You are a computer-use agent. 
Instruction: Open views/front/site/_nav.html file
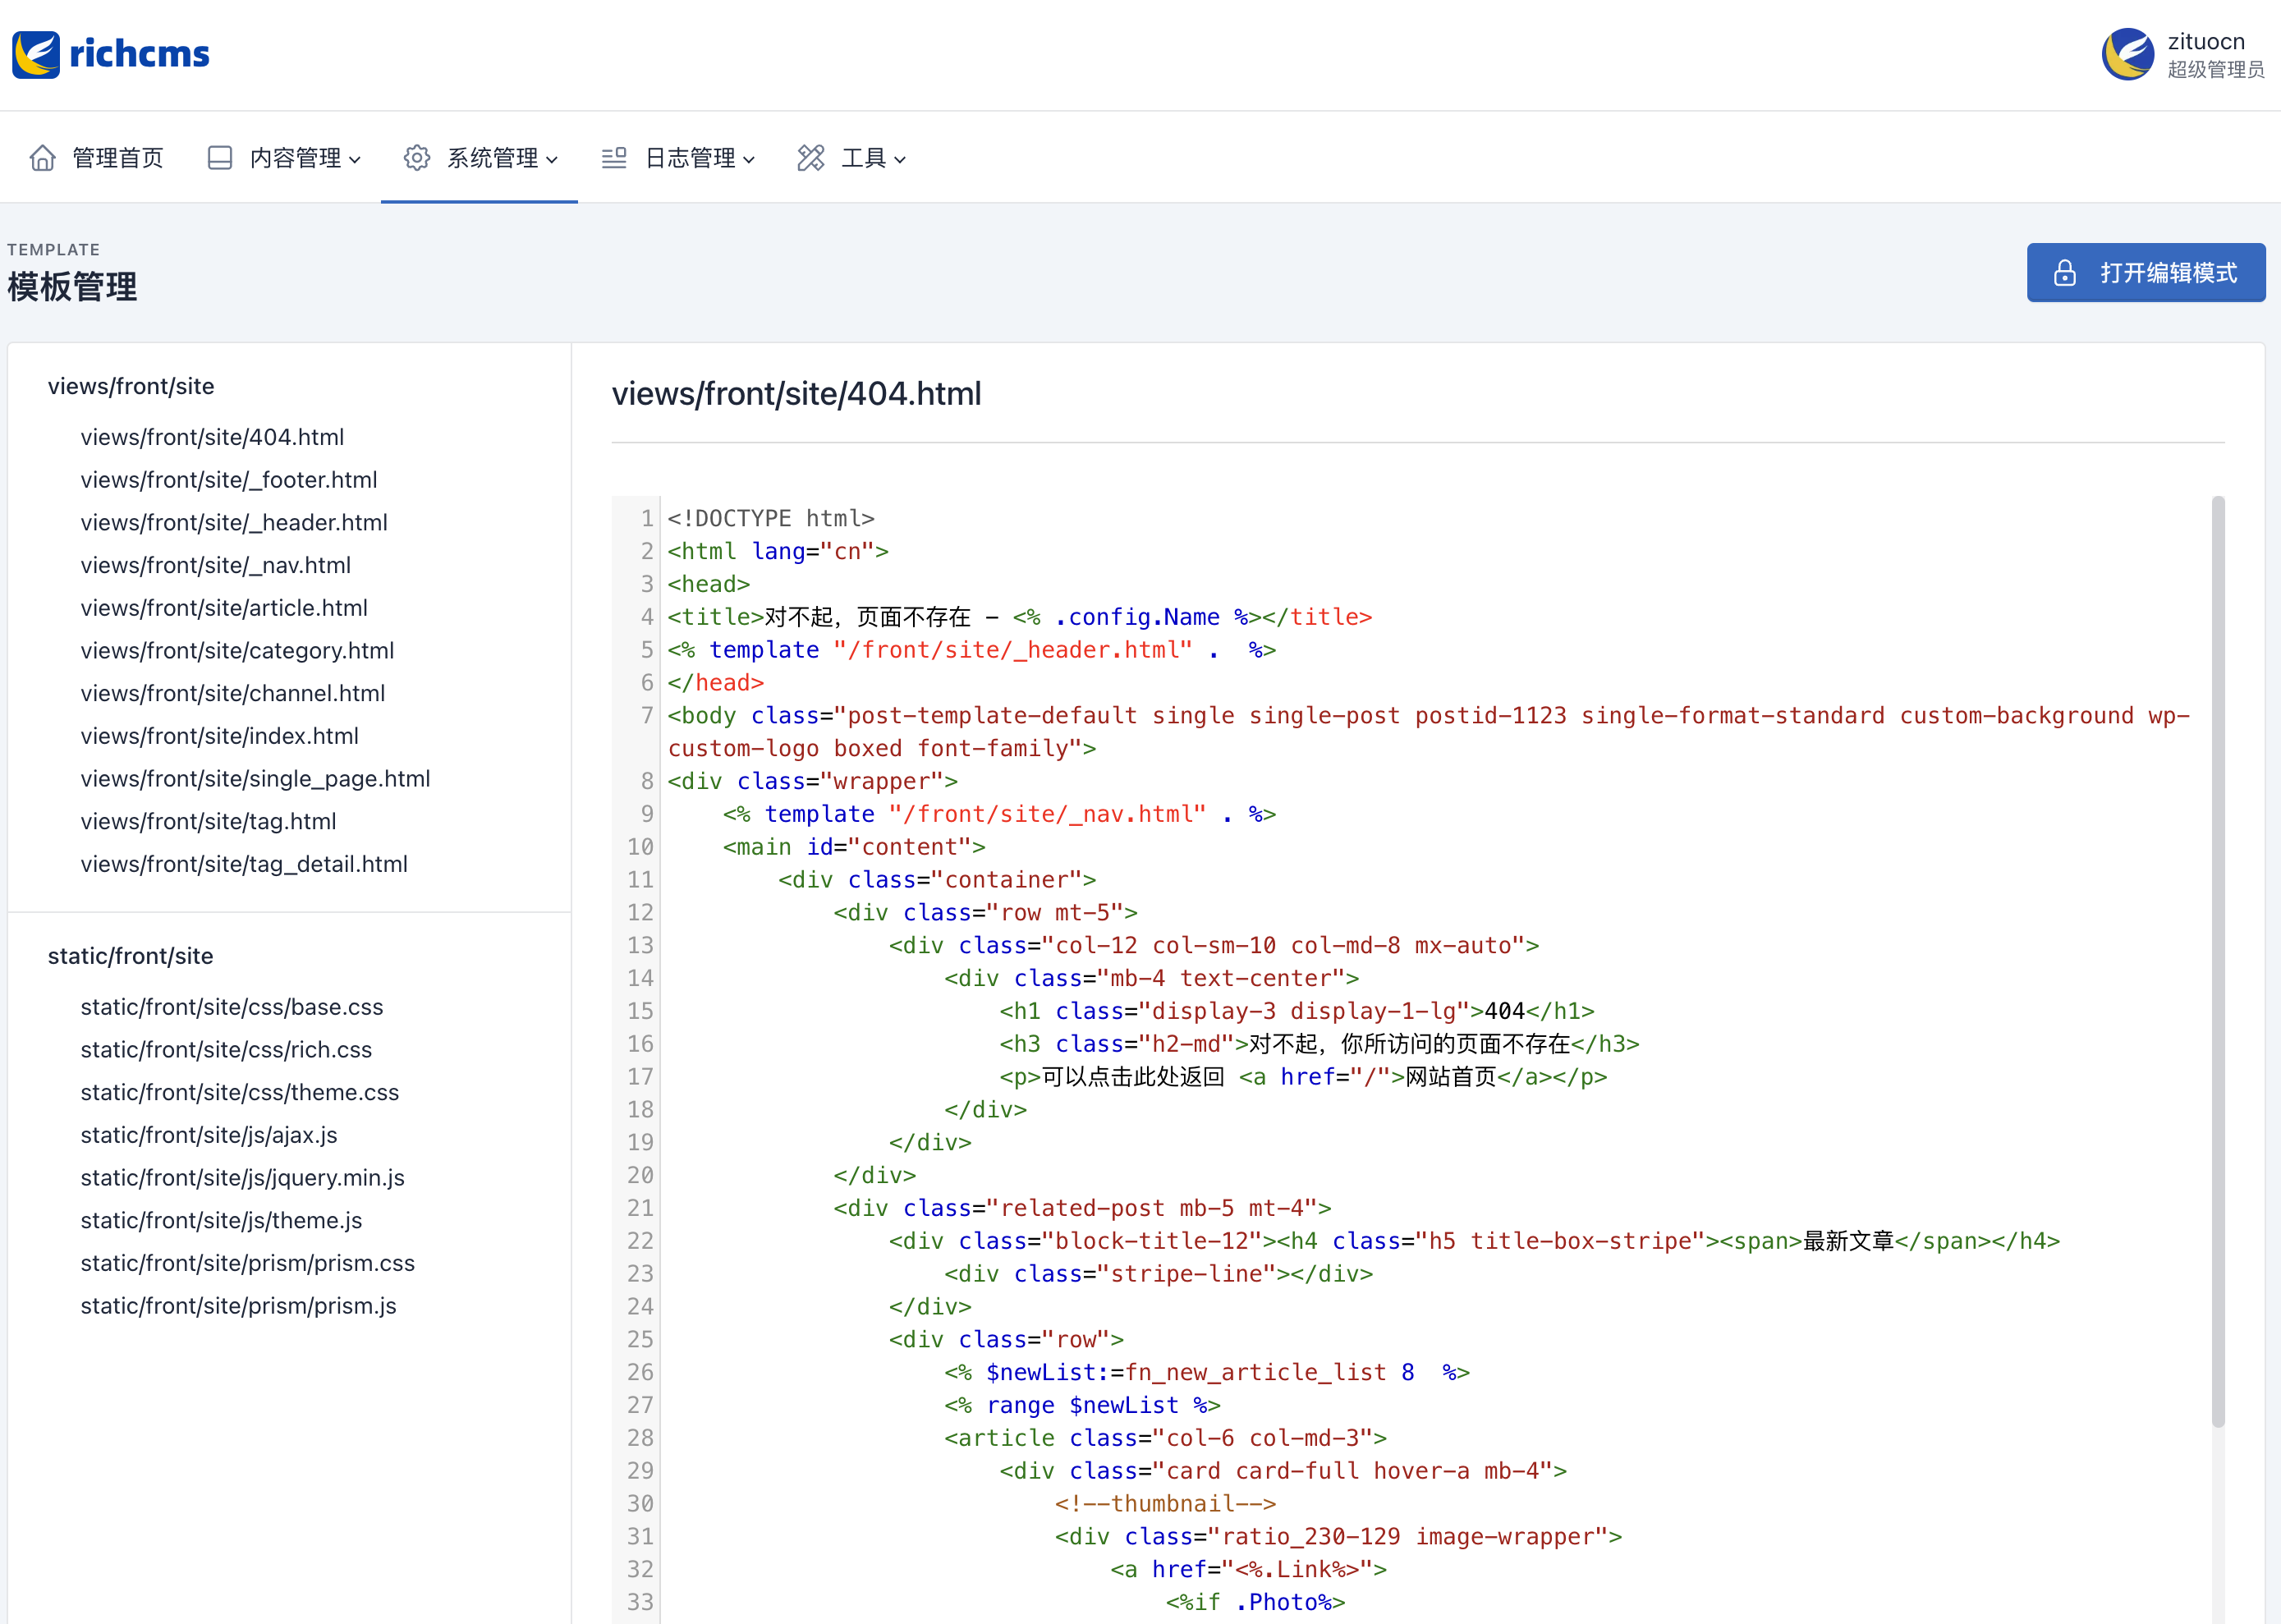[216, 565]
